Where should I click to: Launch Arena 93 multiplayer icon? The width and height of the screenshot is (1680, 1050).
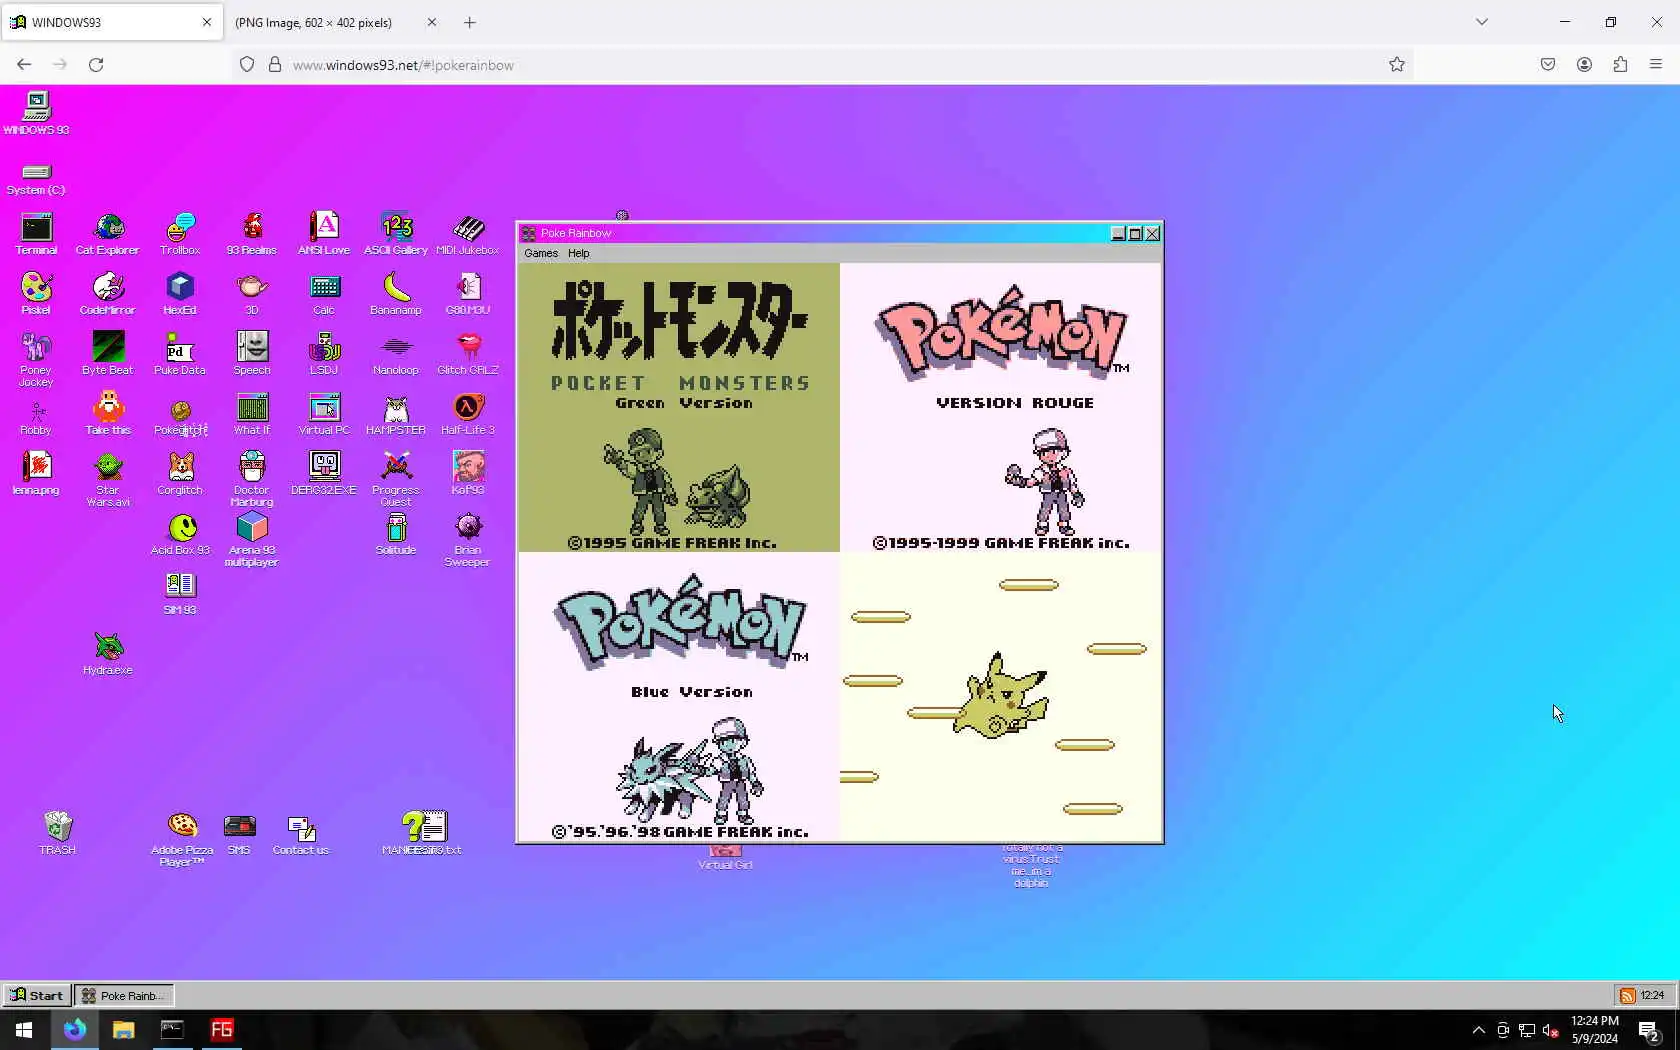[x=252, y=540]
